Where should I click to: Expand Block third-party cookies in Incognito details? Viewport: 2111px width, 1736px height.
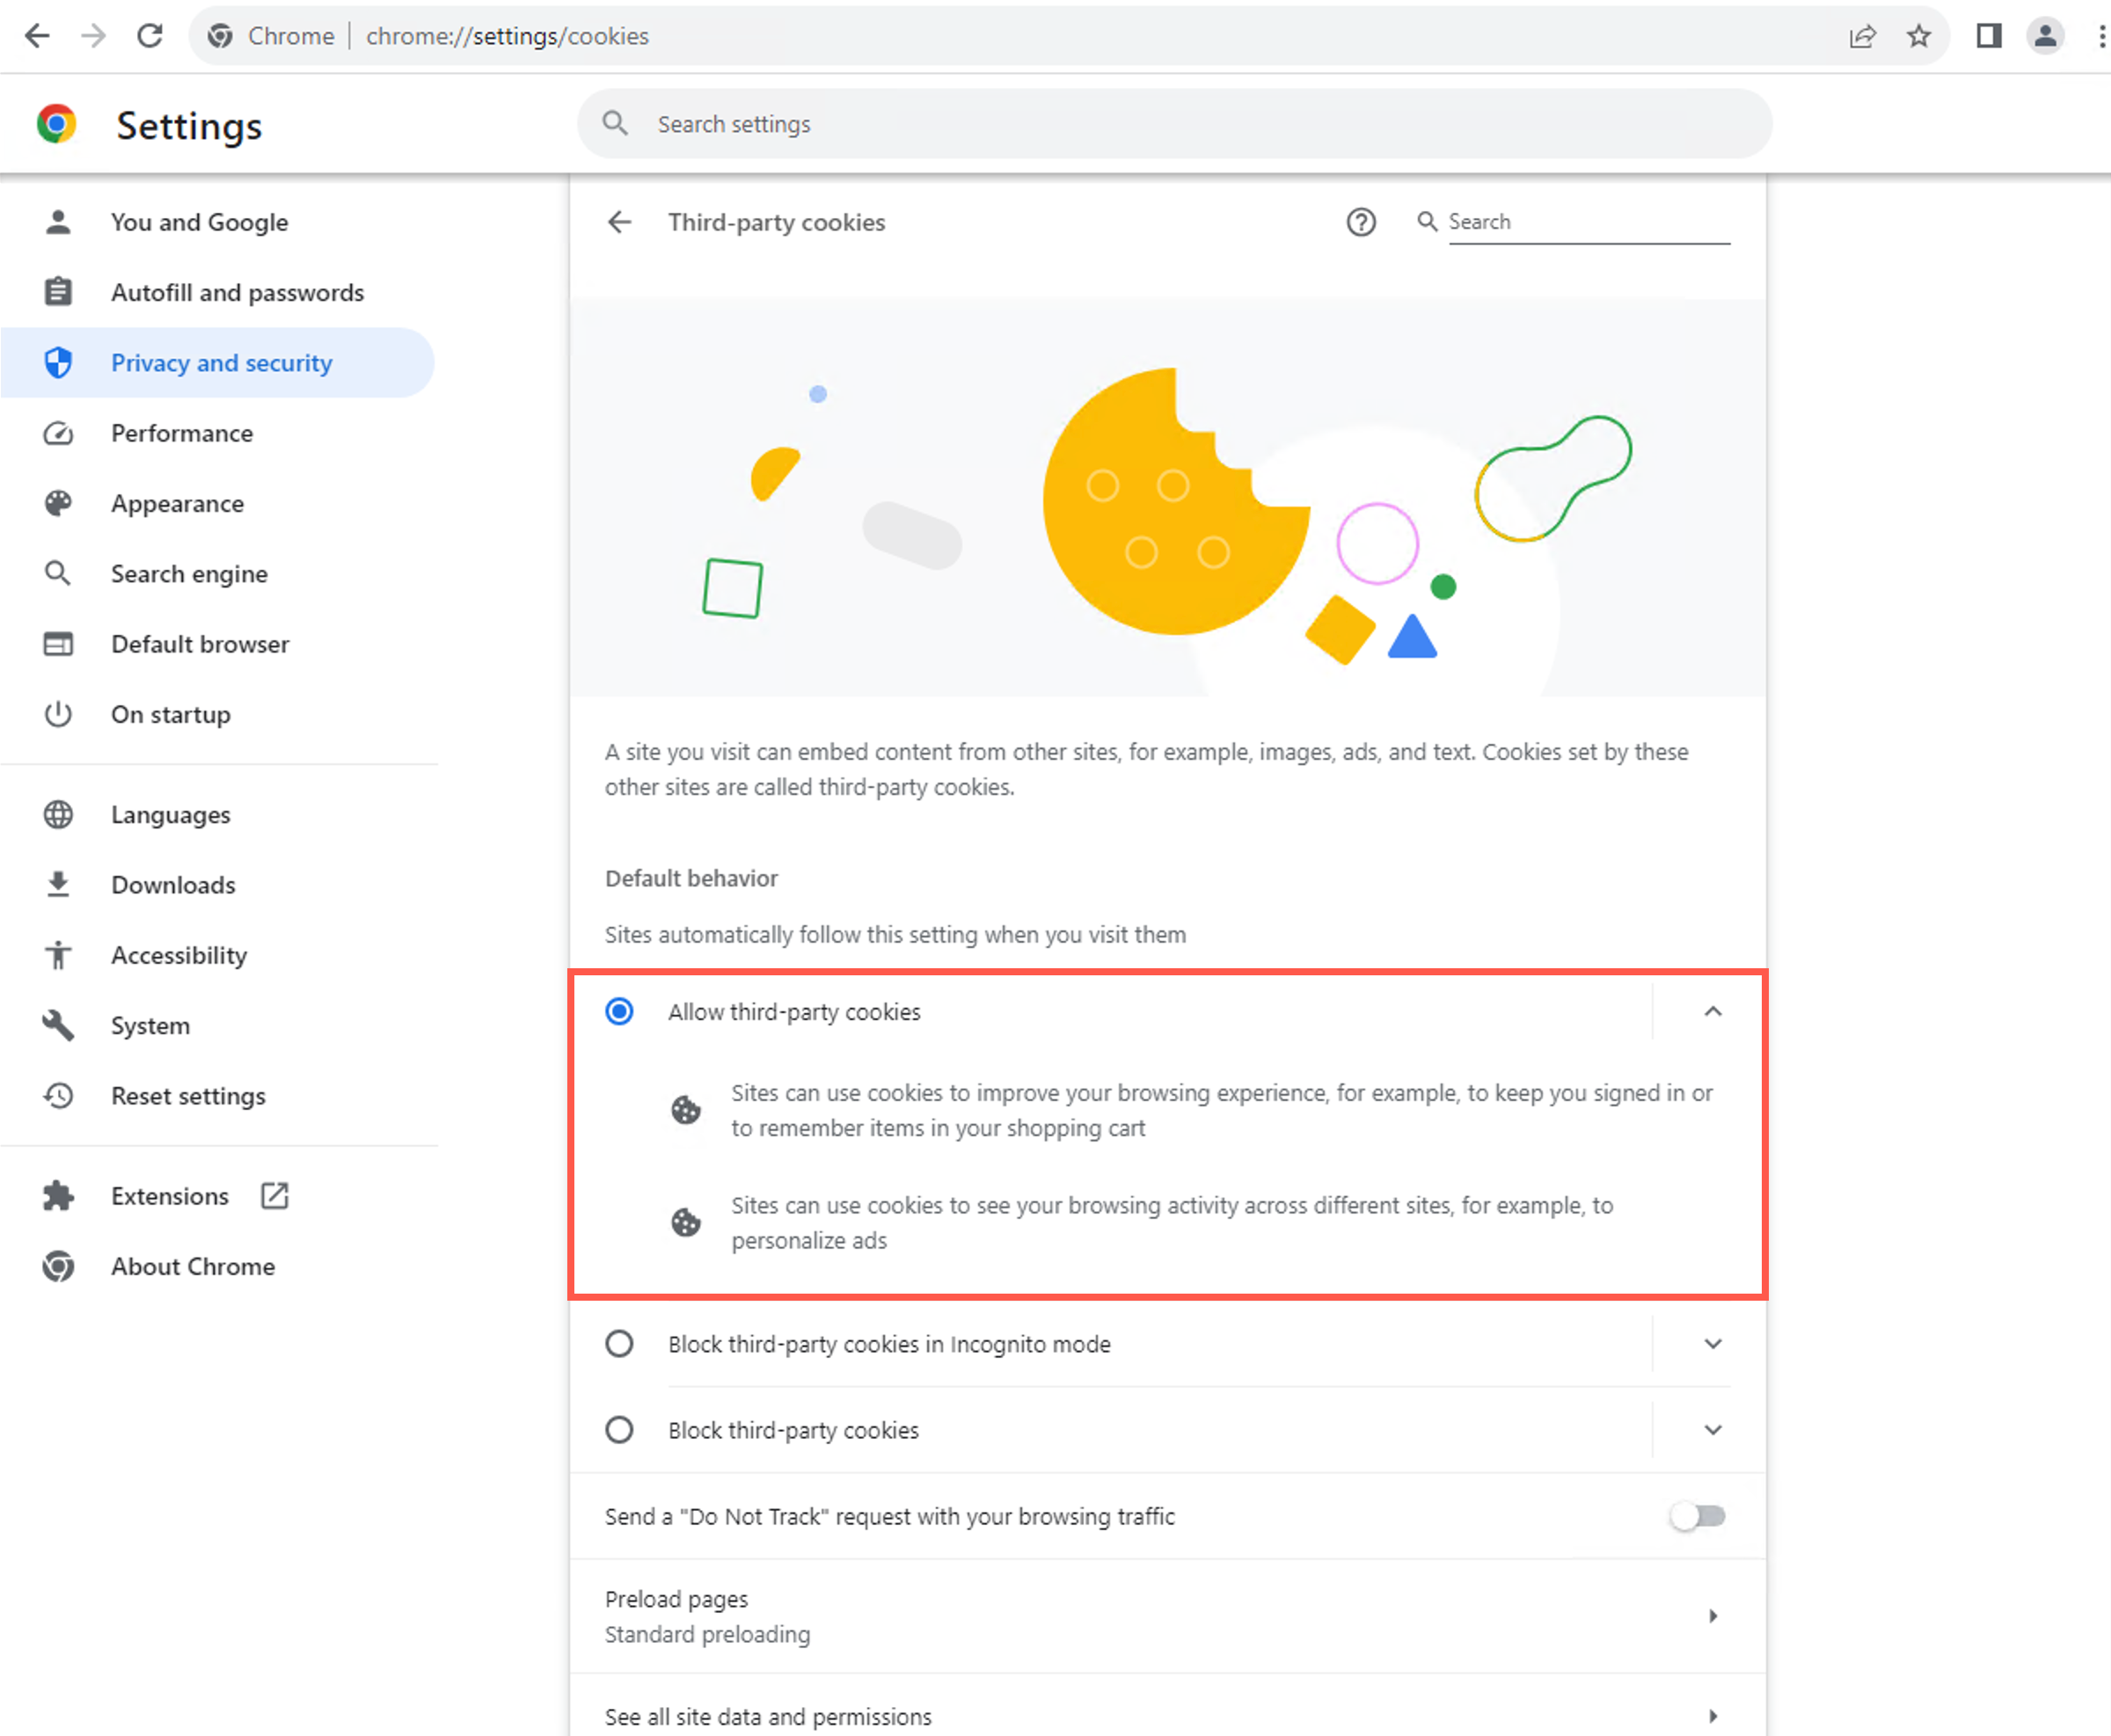tap(1714, 1344)
